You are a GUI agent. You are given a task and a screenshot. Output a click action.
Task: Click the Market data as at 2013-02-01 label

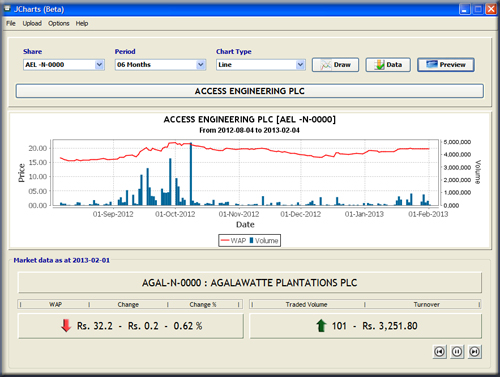pos(61,260)
